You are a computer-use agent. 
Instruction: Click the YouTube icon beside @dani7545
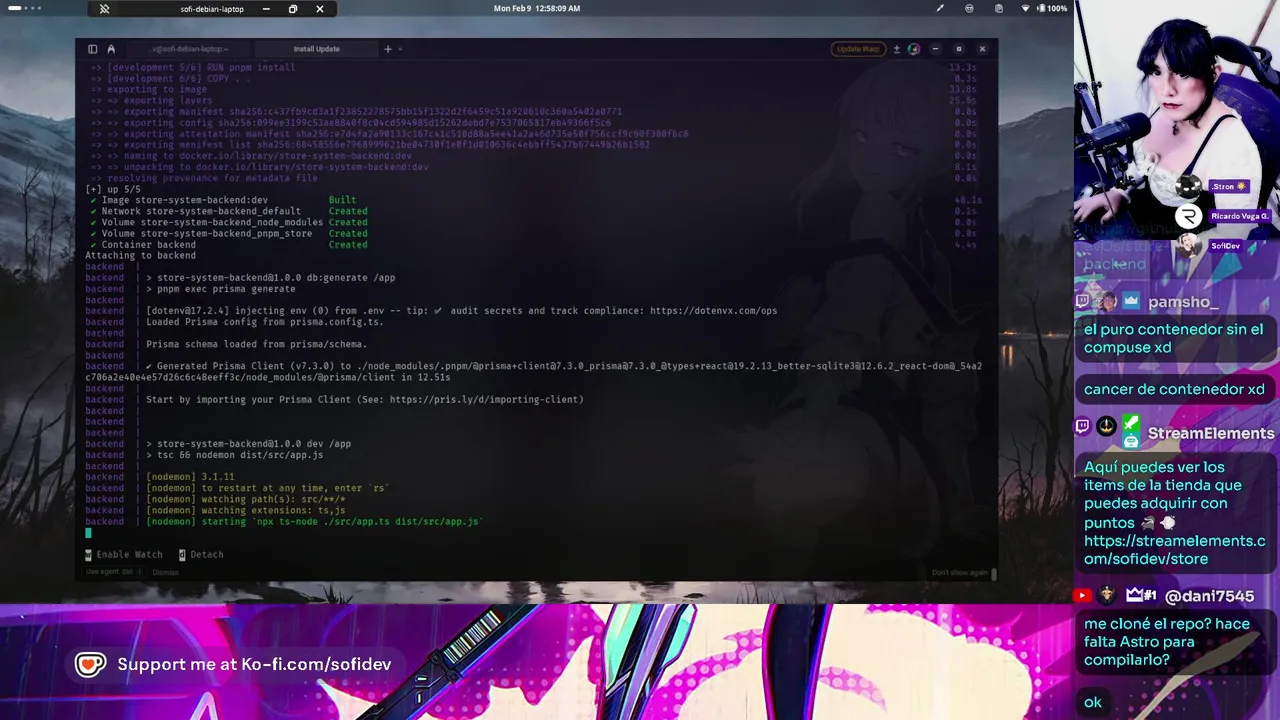pyautogui.click(x=1082, y=596)
